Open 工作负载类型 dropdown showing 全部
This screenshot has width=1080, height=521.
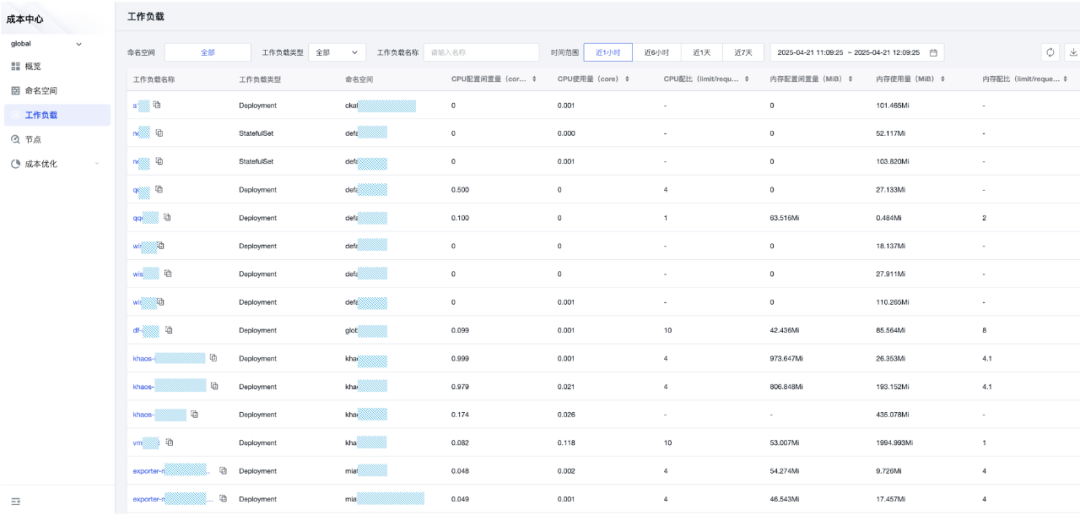[x=337, y=52]
